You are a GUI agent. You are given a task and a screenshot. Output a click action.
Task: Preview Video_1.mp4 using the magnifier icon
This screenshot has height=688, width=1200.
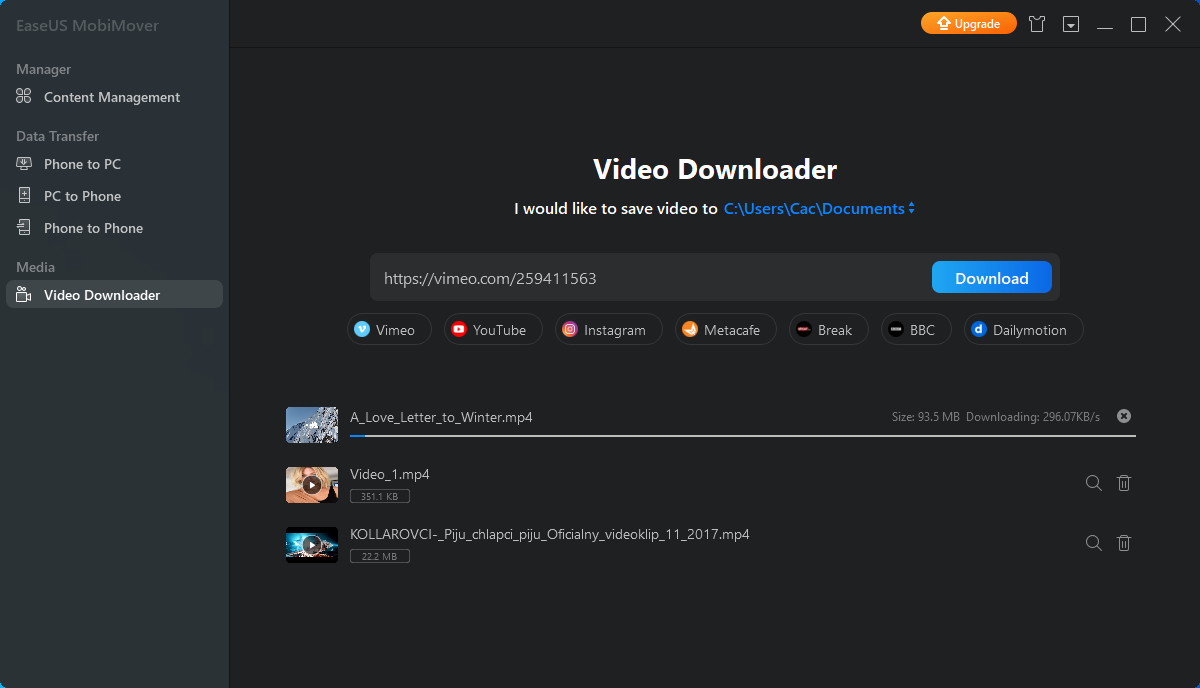pos(1093,483)
